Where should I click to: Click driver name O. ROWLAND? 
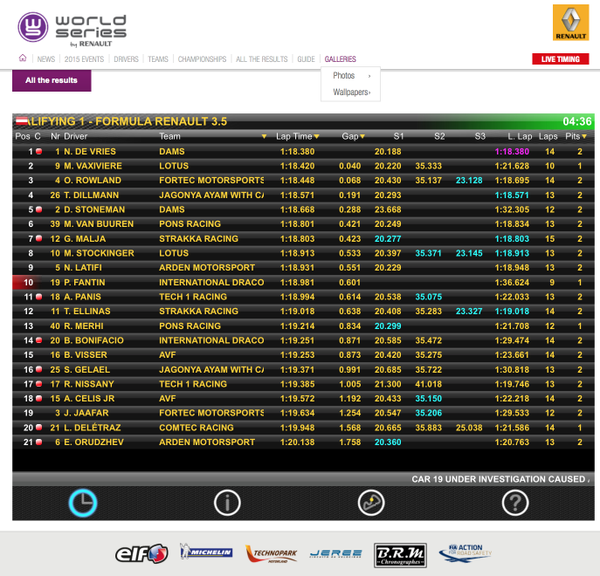point(93,180)
